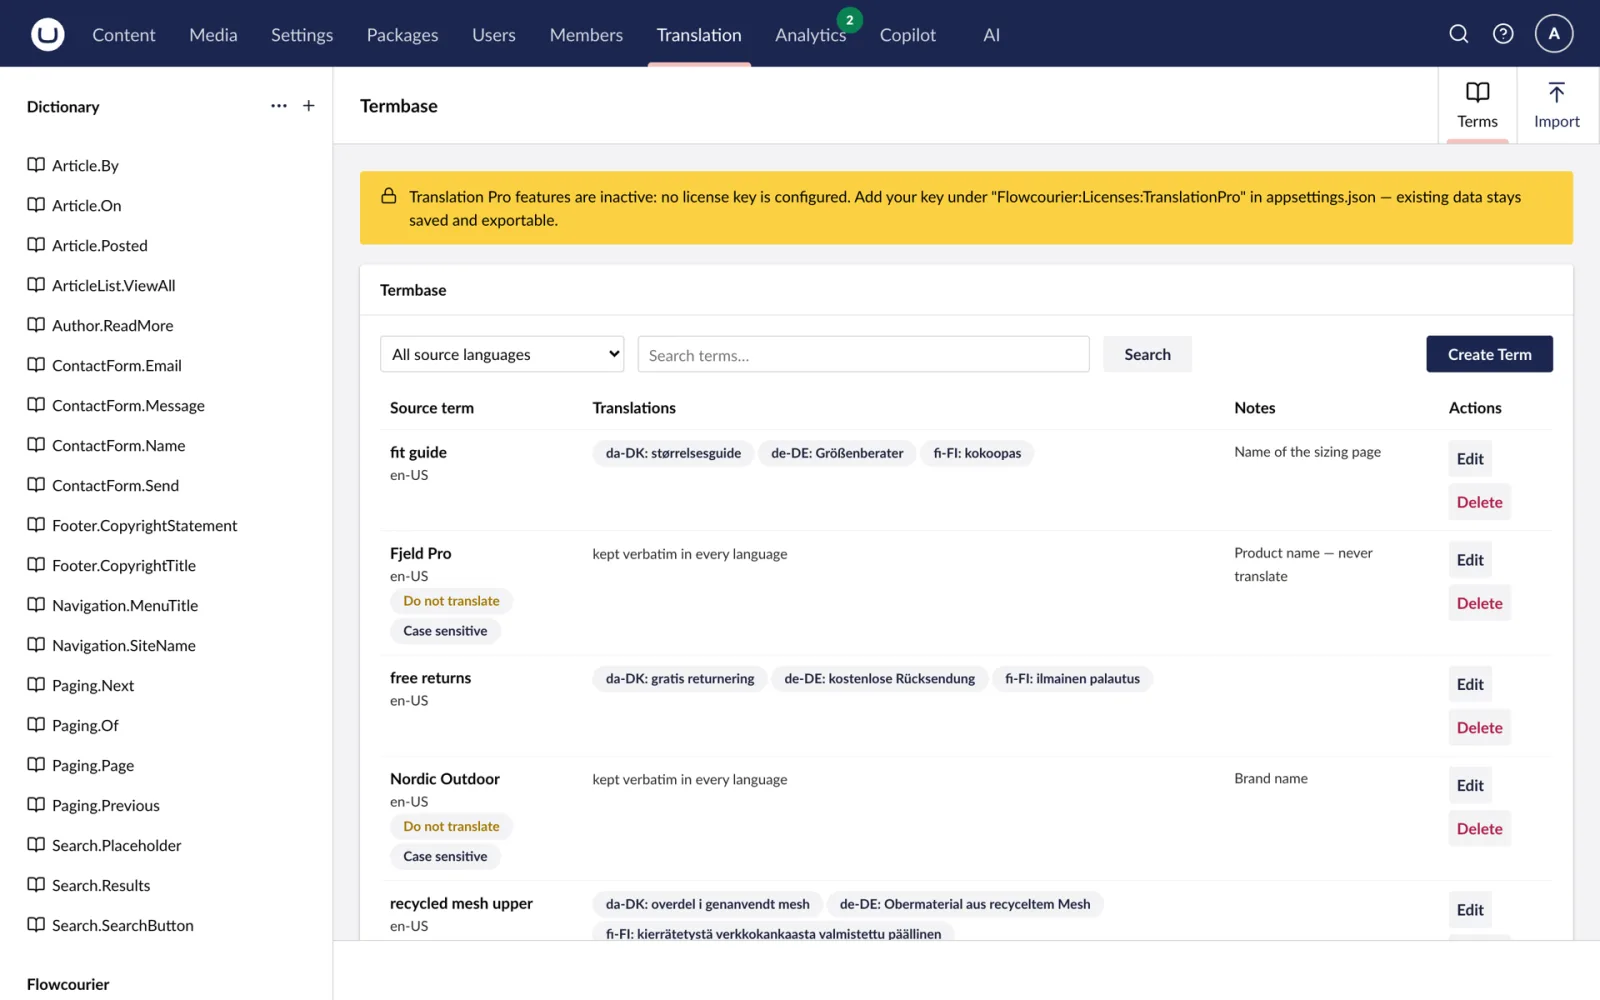Image resolution: width=1600 pixels, height=1000 pixels.
Task: Open the user avatar A menu
Action: pos(1554,33)
